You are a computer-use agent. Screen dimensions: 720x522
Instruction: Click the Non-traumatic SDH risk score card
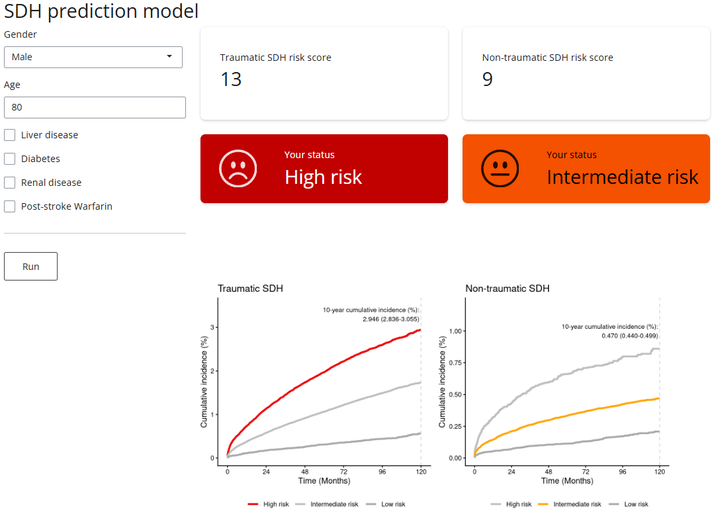click(x=585, y=73)
